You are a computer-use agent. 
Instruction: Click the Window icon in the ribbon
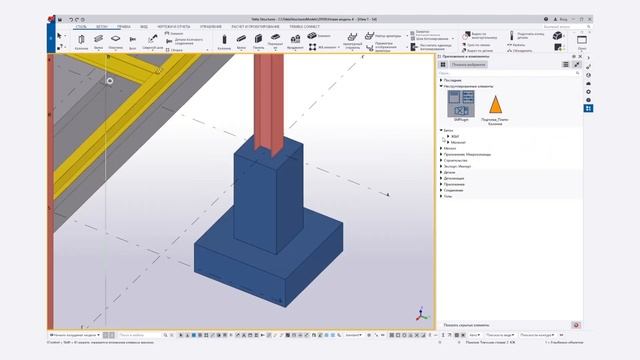(582, 41)
